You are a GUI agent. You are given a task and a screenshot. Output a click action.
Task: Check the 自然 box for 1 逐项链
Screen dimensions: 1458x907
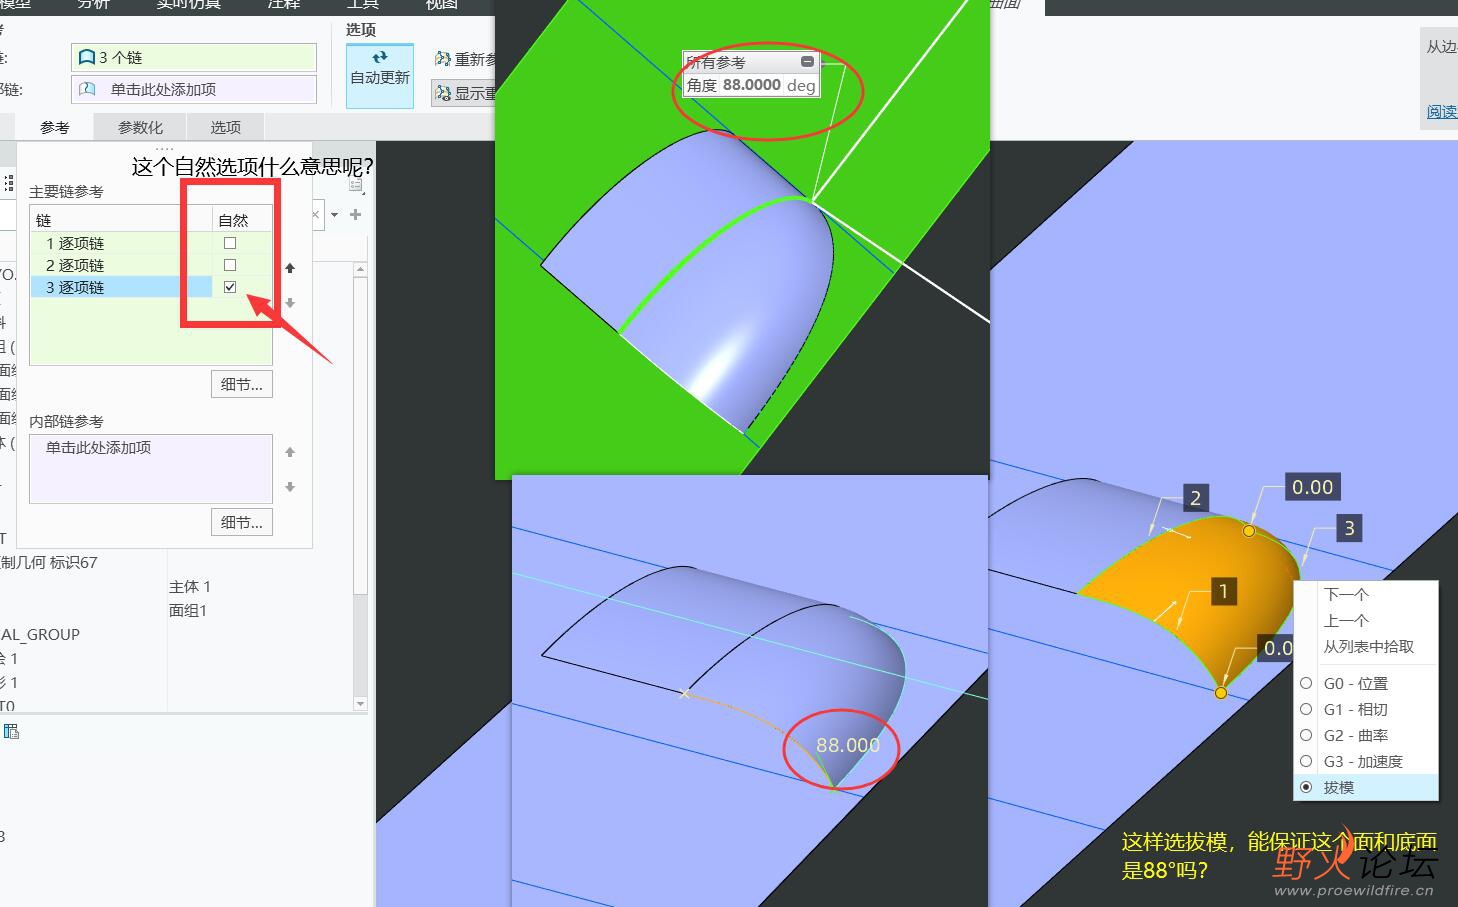(x=230, y=243)
